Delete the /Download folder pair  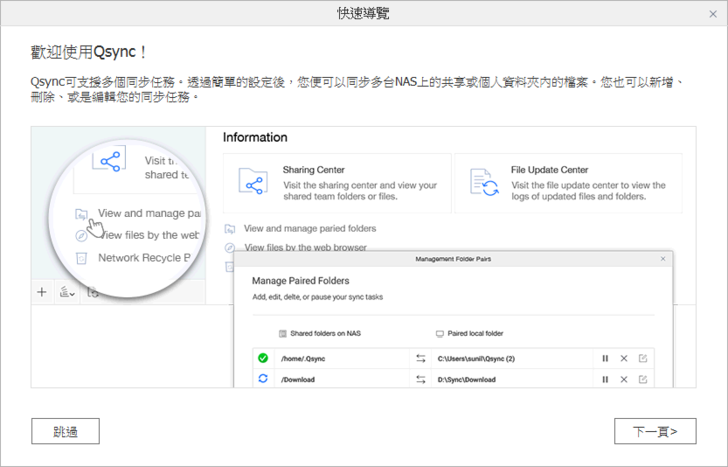[624, 379]
